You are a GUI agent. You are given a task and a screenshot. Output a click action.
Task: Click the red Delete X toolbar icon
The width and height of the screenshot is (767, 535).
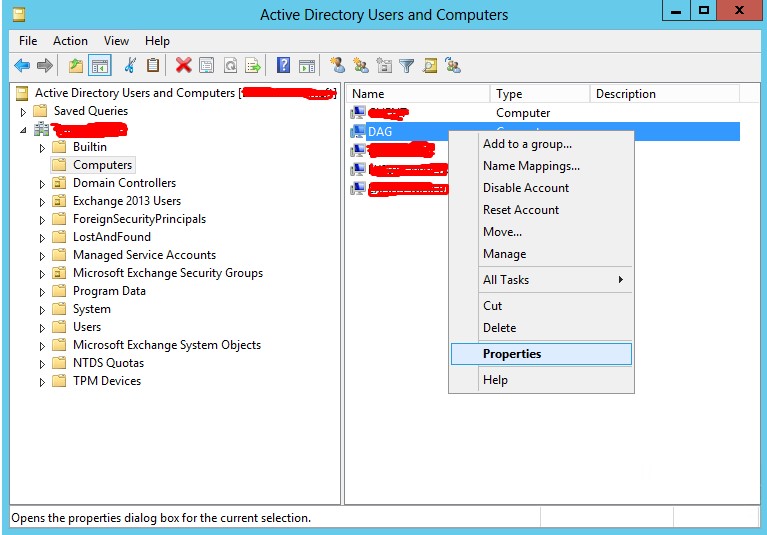pos(183,66)
